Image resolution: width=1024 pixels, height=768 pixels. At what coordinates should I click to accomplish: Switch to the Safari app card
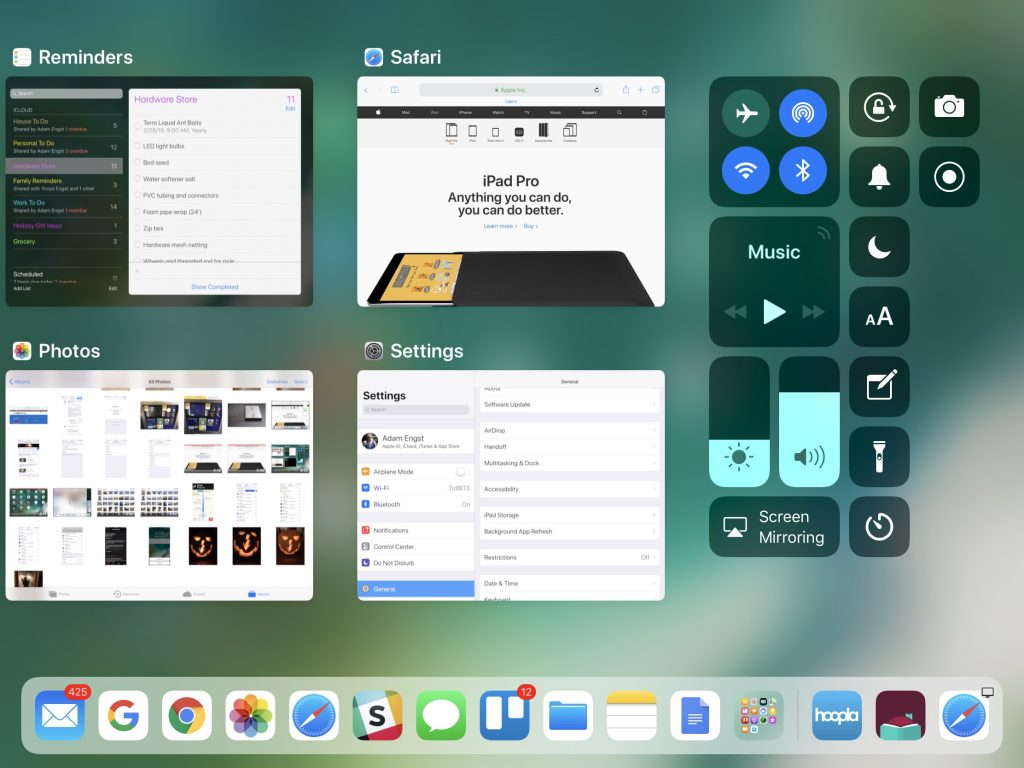pos(511,191)
